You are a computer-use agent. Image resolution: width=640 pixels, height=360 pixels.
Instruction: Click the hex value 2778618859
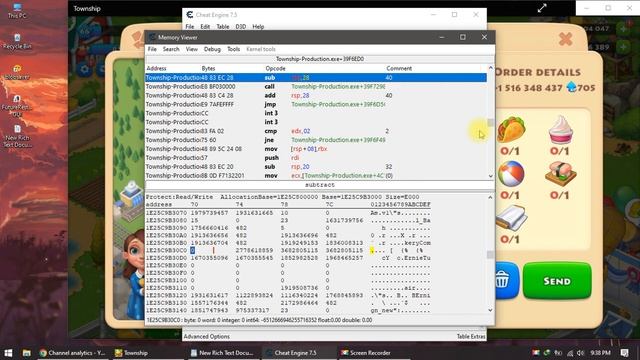(x=254, y=250)
